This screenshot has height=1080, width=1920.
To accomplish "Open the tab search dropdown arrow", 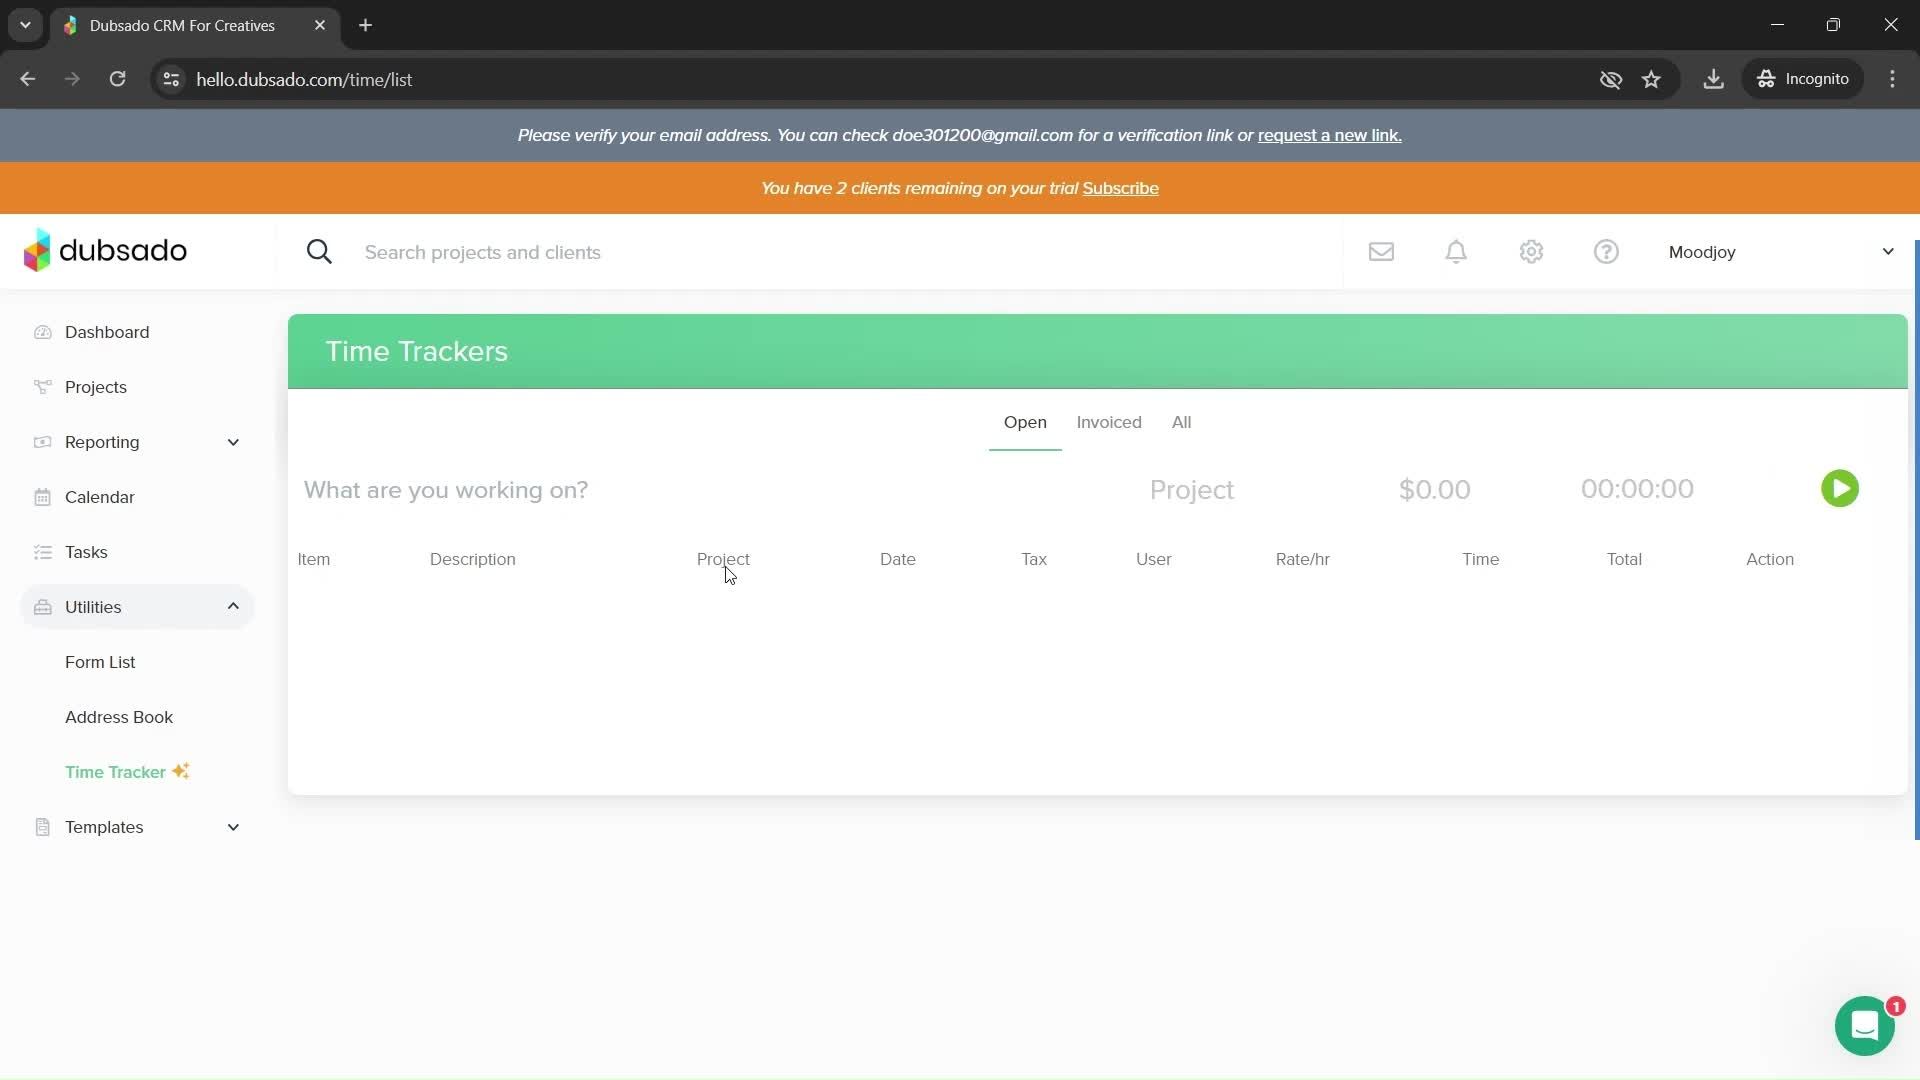I will point(25,25).
